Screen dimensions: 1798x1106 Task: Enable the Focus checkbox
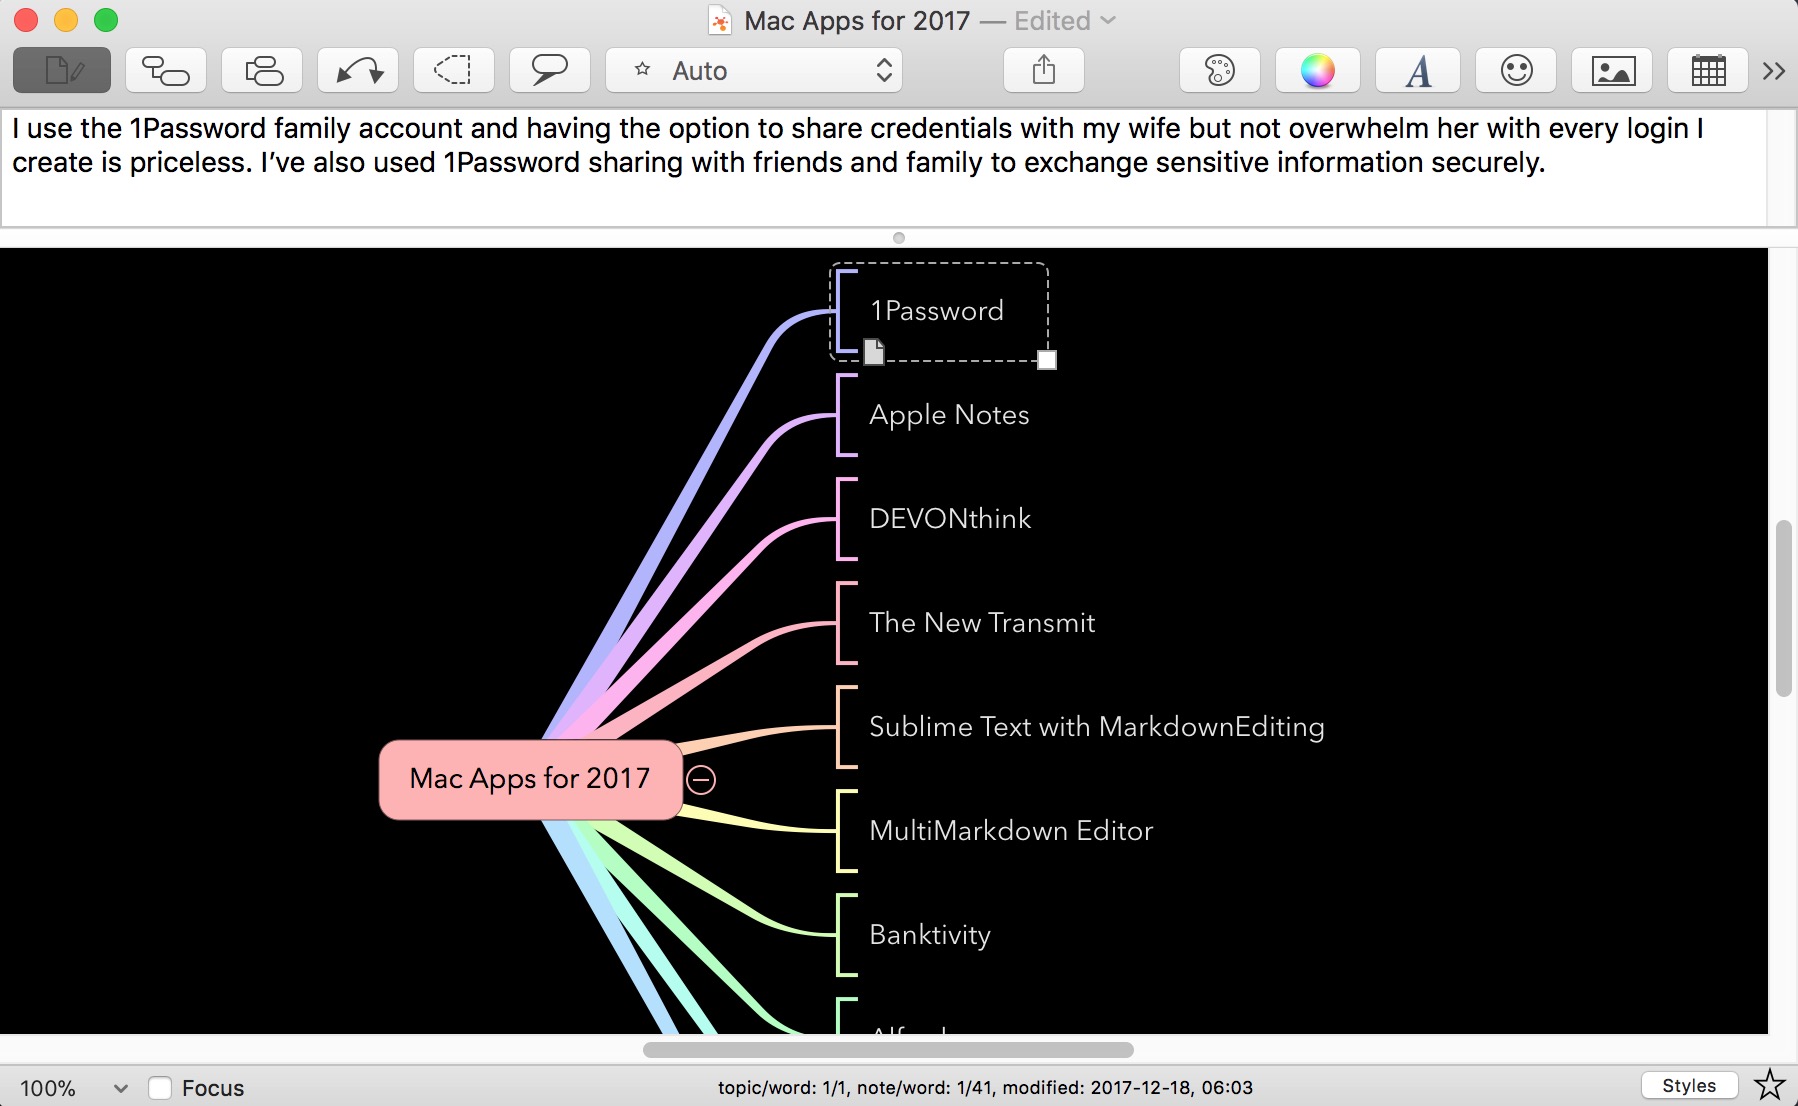point(160,1088)
